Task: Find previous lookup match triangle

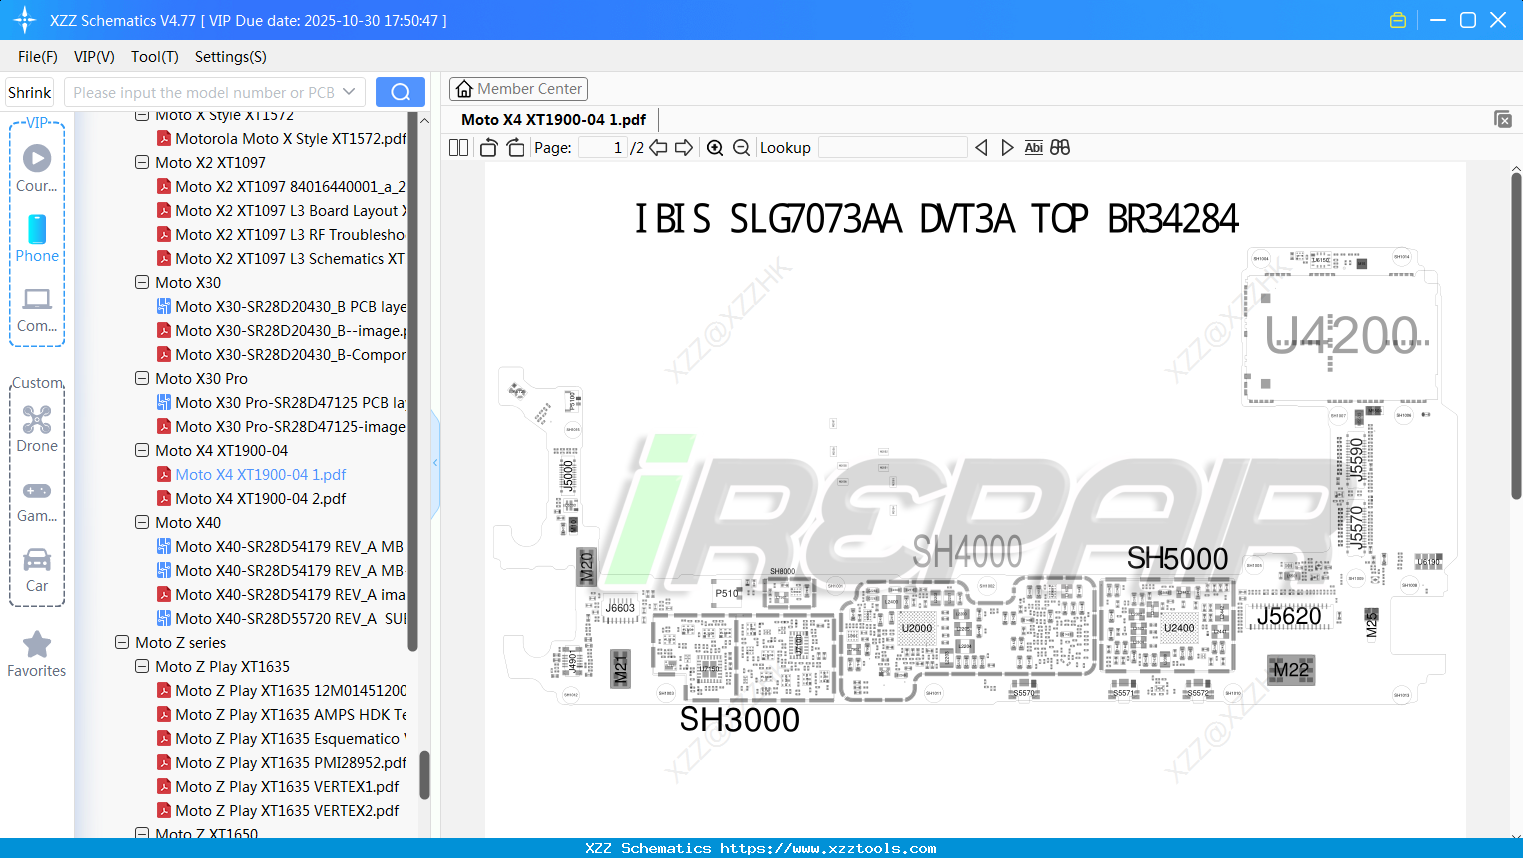Action: tap(981, 148)
